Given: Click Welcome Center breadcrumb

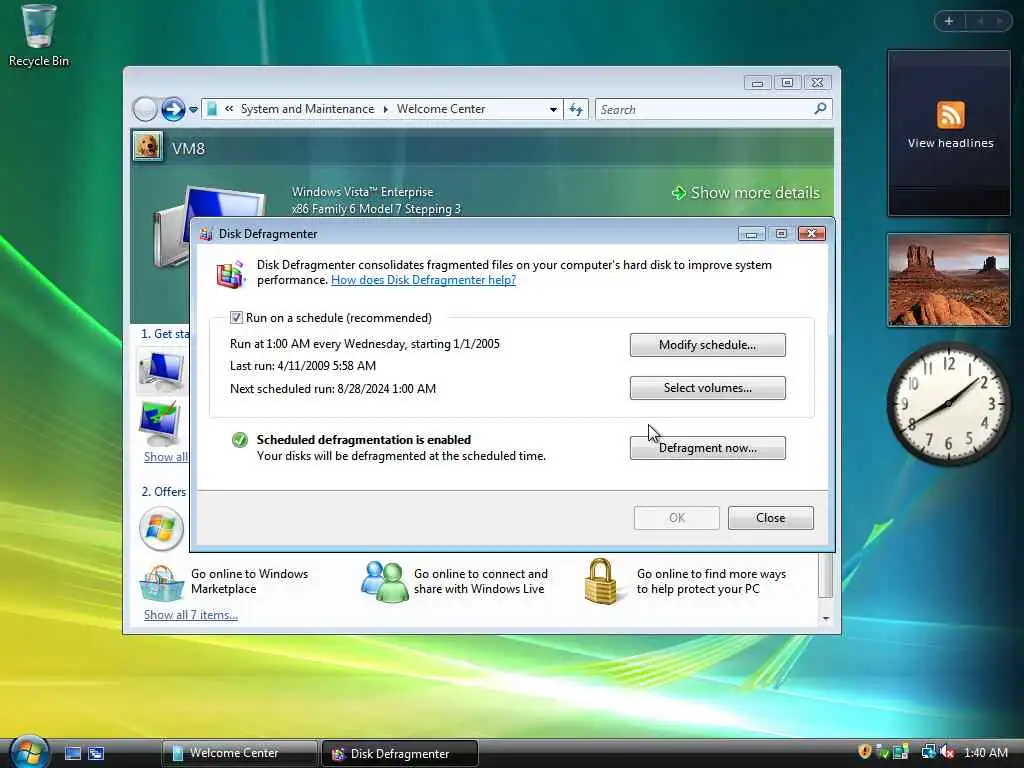Looking at the screenshot, I should pos(441,109).
